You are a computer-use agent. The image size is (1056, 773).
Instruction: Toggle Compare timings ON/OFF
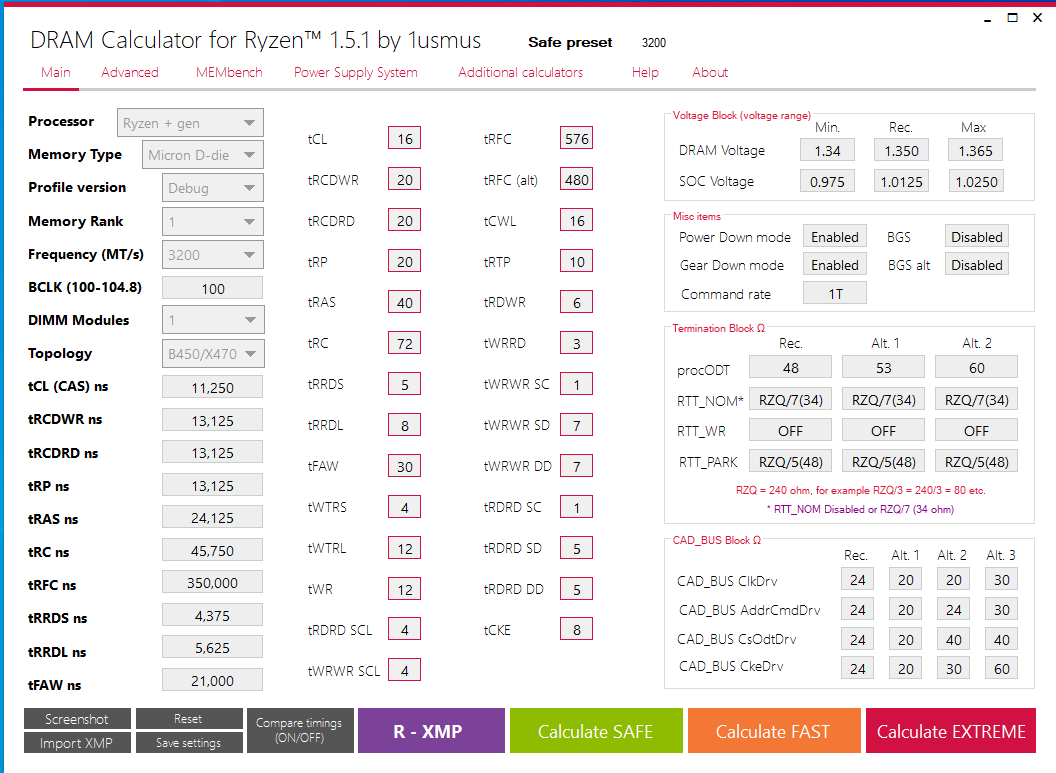point(299,731)
